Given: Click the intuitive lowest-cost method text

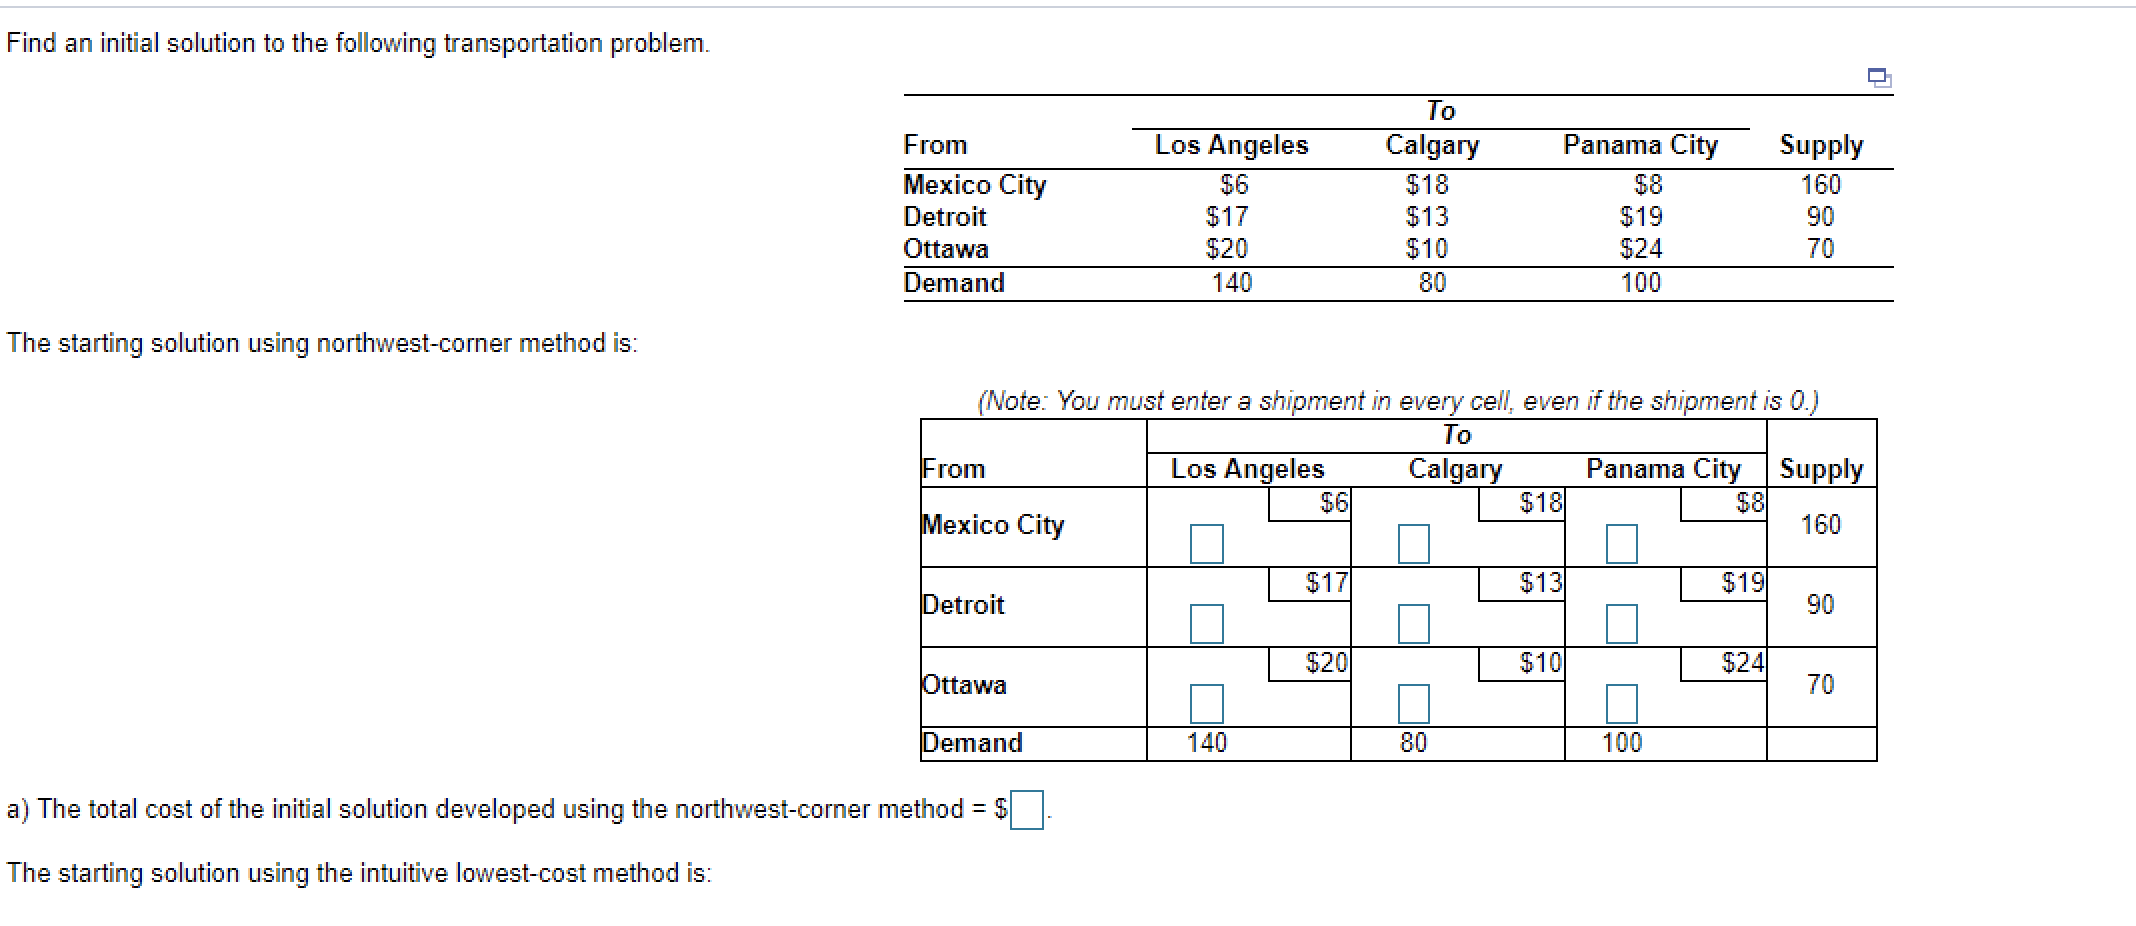Looking at the screenshot, I should pos(360,872).
